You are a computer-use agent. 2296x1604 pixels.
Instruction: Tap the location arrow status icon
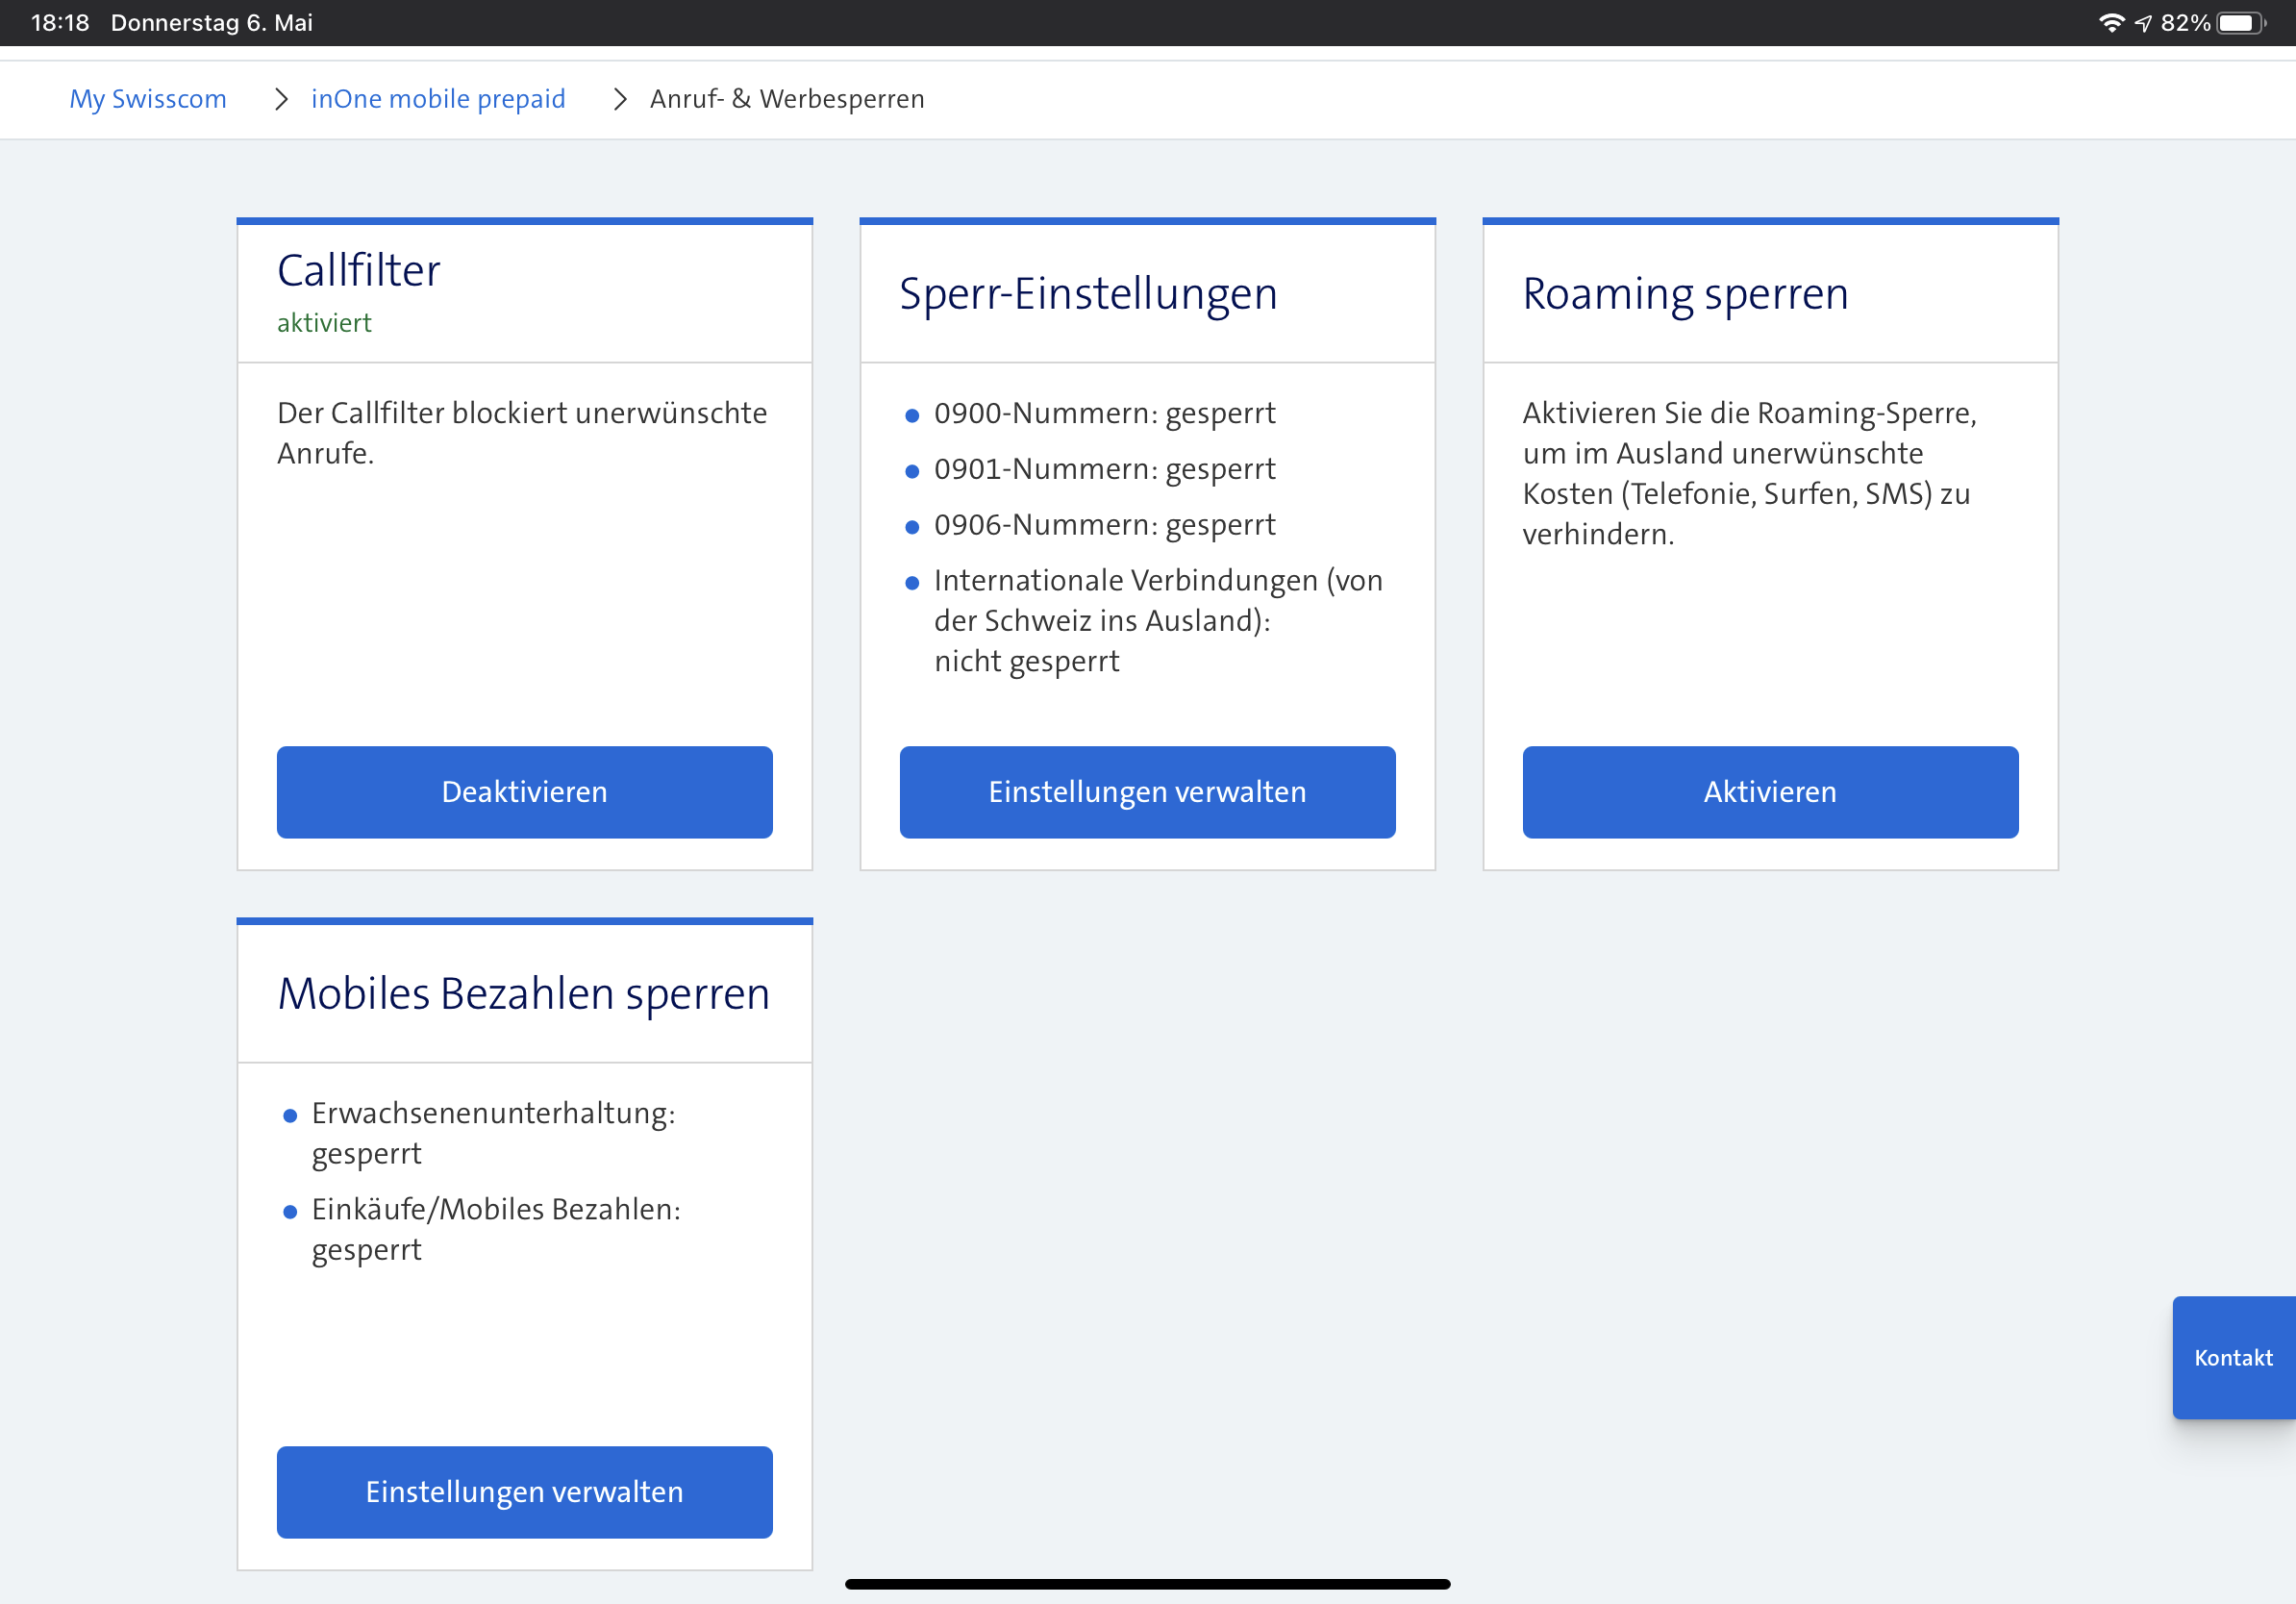click(x=2143, y=23)
